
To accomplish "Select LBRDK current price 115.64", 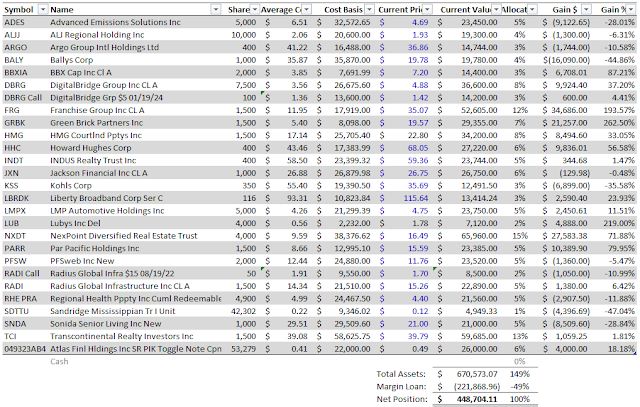I will click(x=416, y=198).
